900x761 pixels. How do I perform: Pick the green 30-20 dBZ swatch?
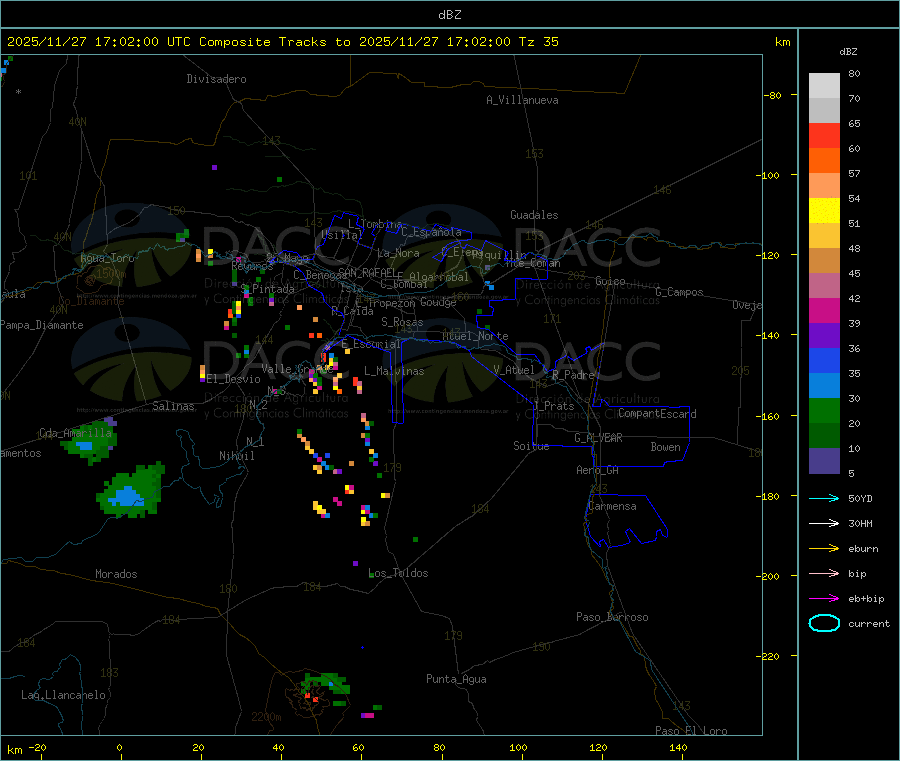click(824, 410)
